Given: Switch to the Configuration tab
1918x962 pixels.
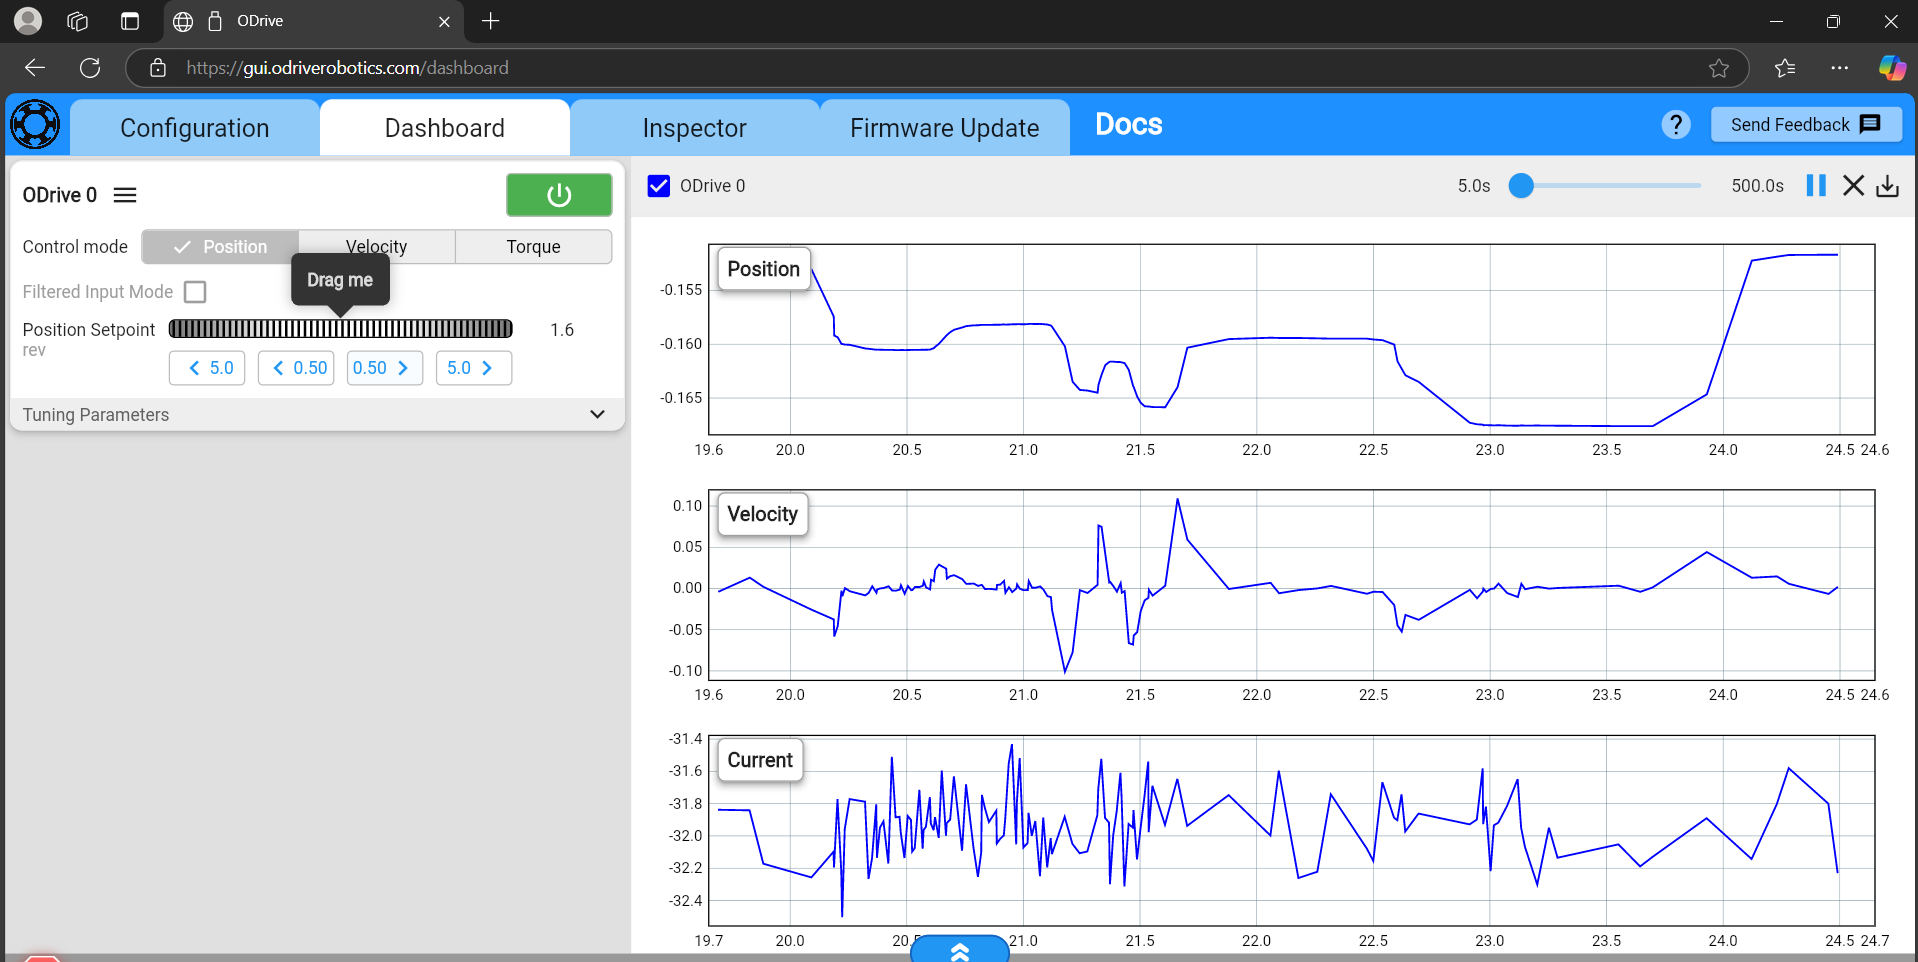Looking at the screenshot, I should tap(195, 128).
